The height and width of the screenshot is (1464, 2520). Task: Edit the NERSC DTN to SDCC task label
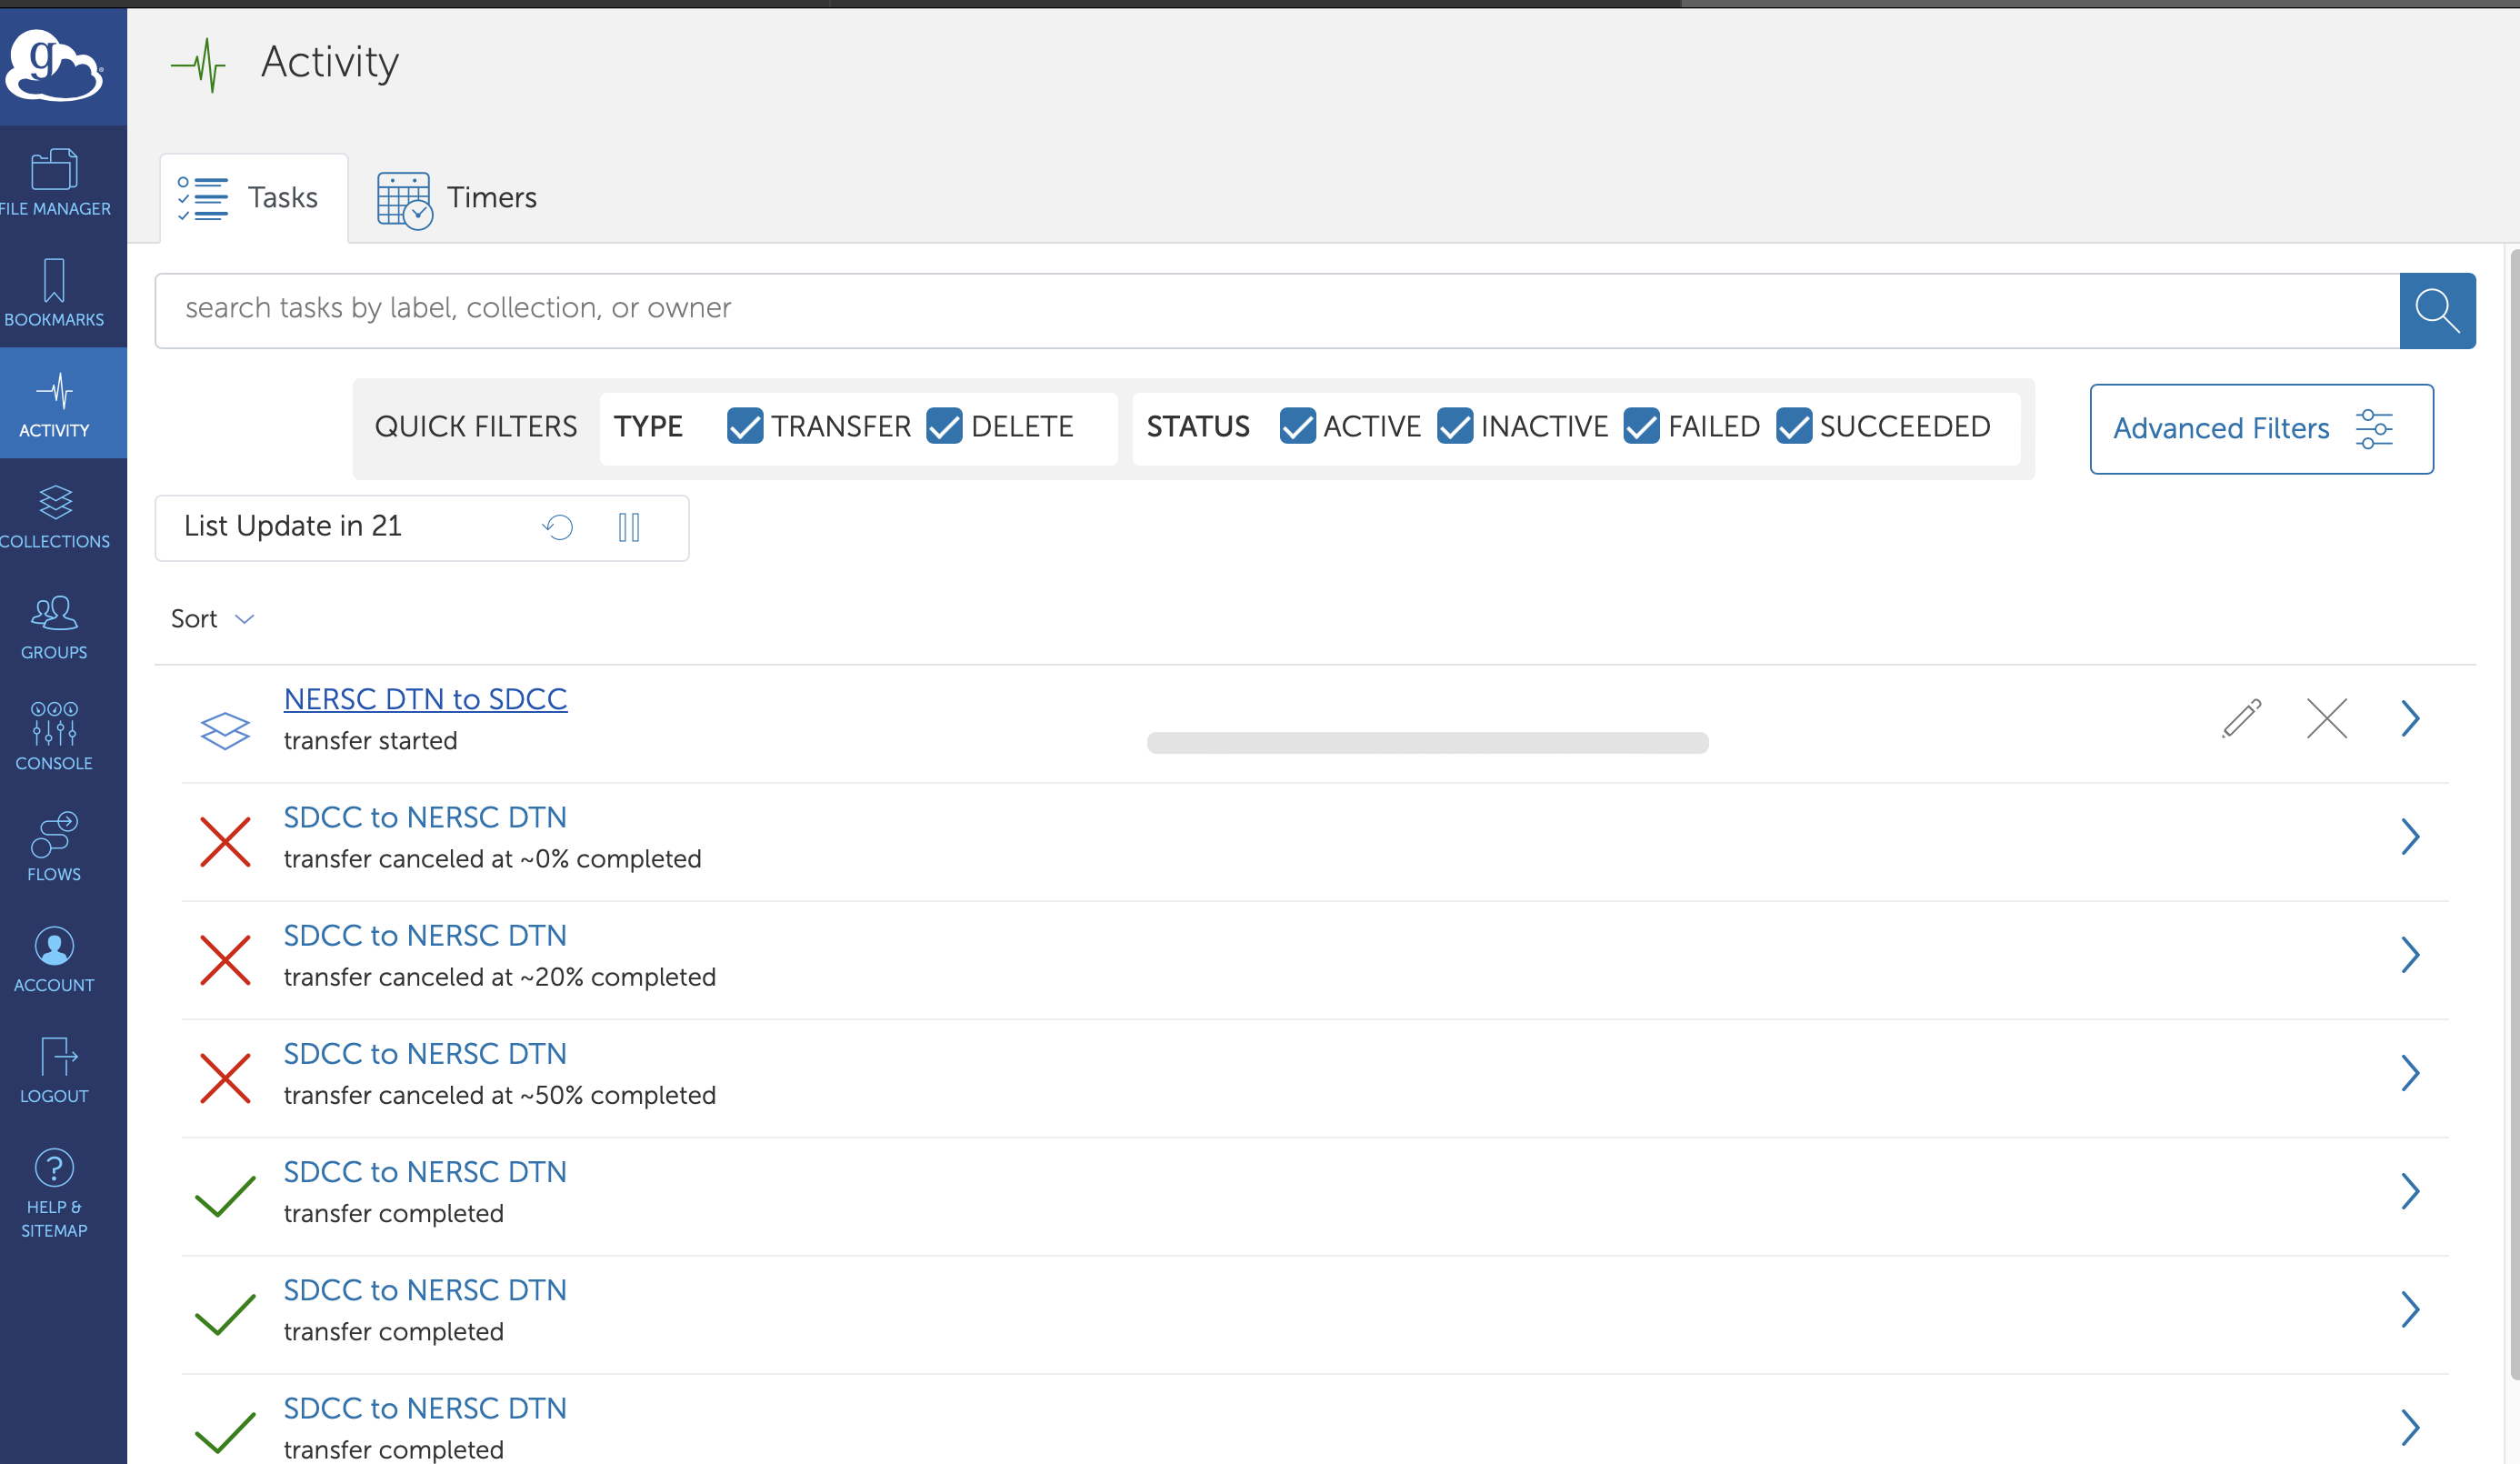(2242, 718)
